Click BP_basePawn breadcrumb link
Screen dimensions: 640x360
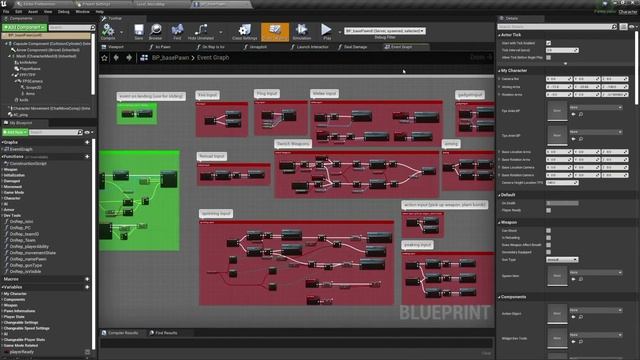click(x=170, y=58)
